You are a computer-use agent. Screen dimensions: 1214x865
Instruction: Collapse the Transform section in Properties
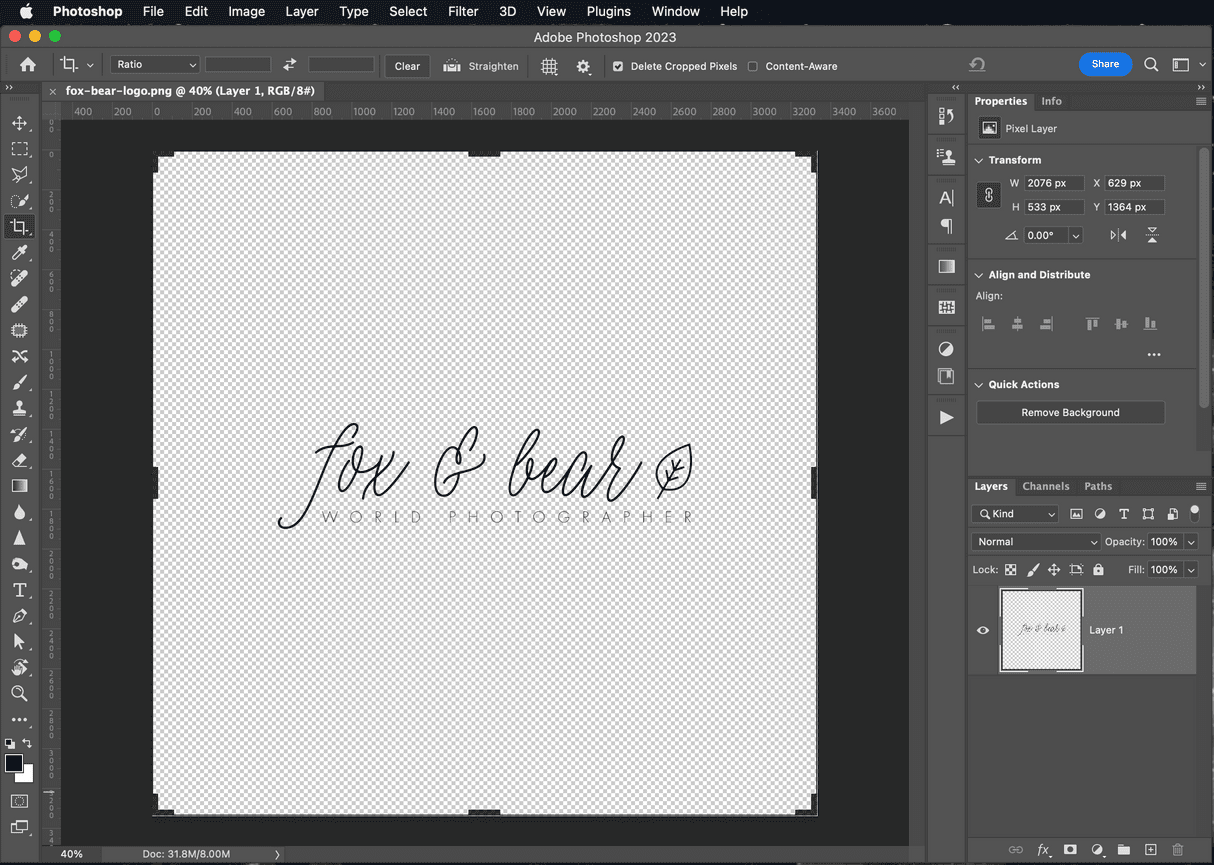point(978,159)
